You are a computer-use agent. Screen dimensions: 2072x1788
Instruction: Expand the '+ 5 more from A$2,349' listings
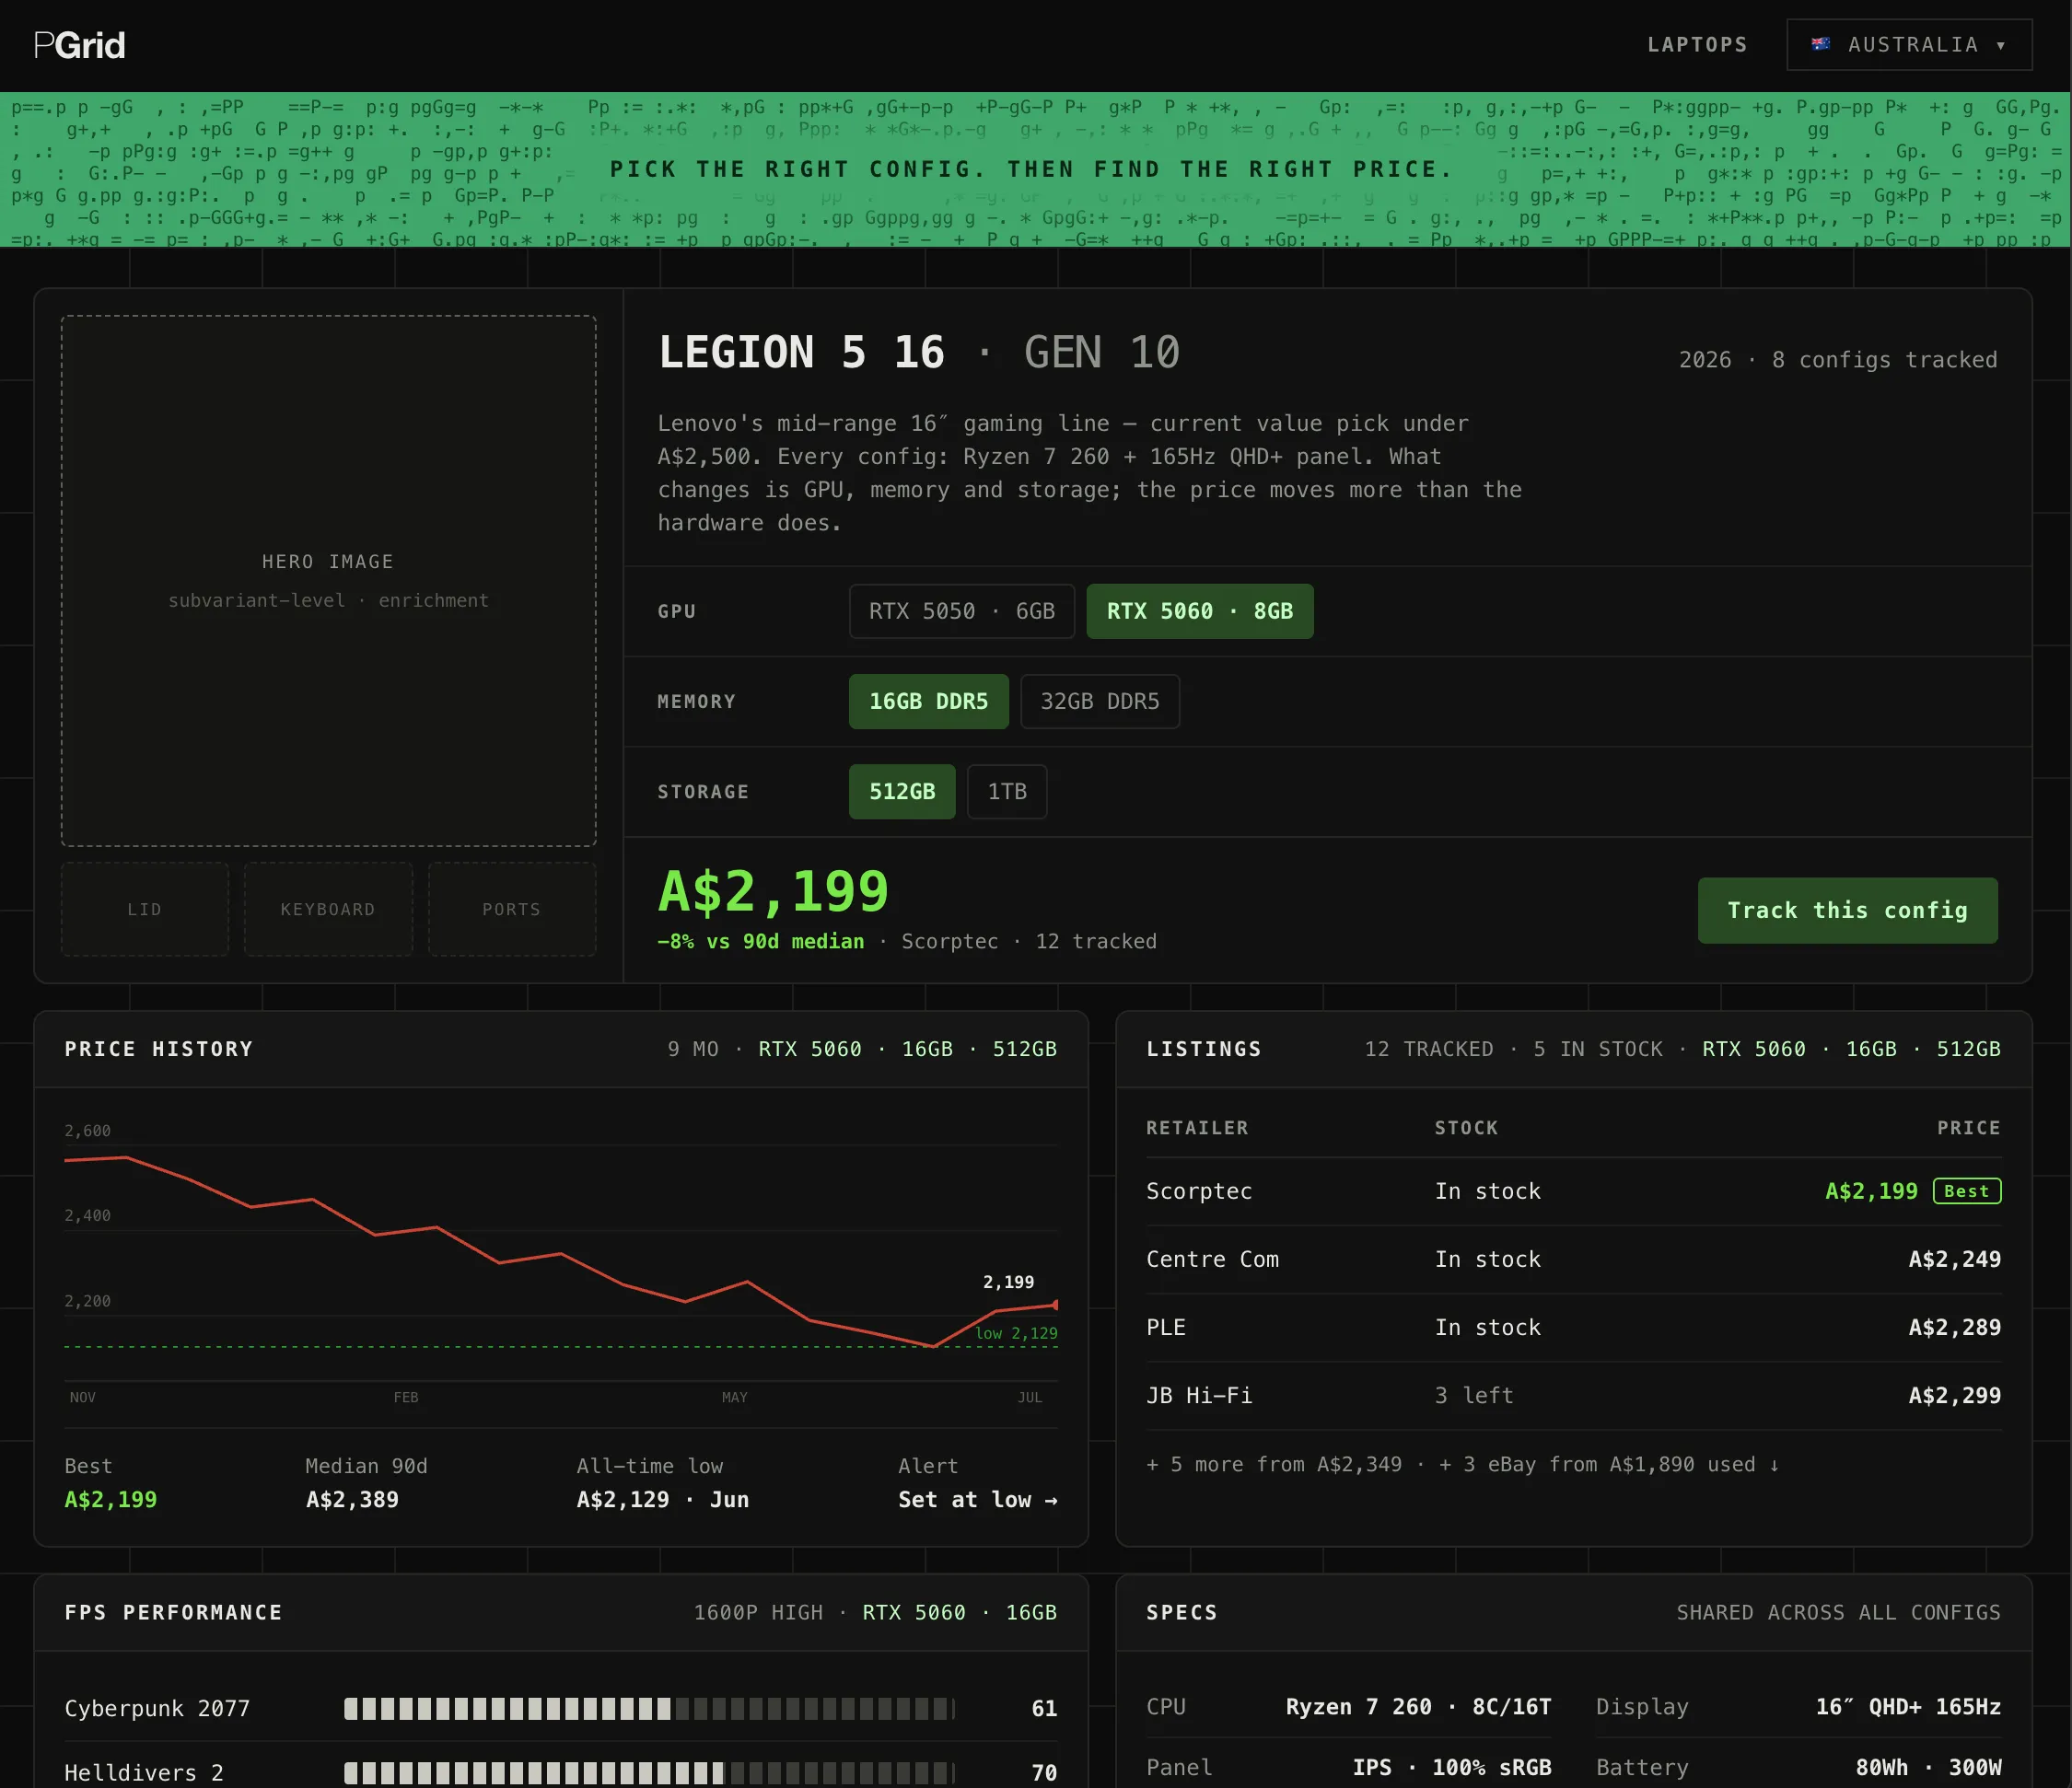tap(1274, 1464)
